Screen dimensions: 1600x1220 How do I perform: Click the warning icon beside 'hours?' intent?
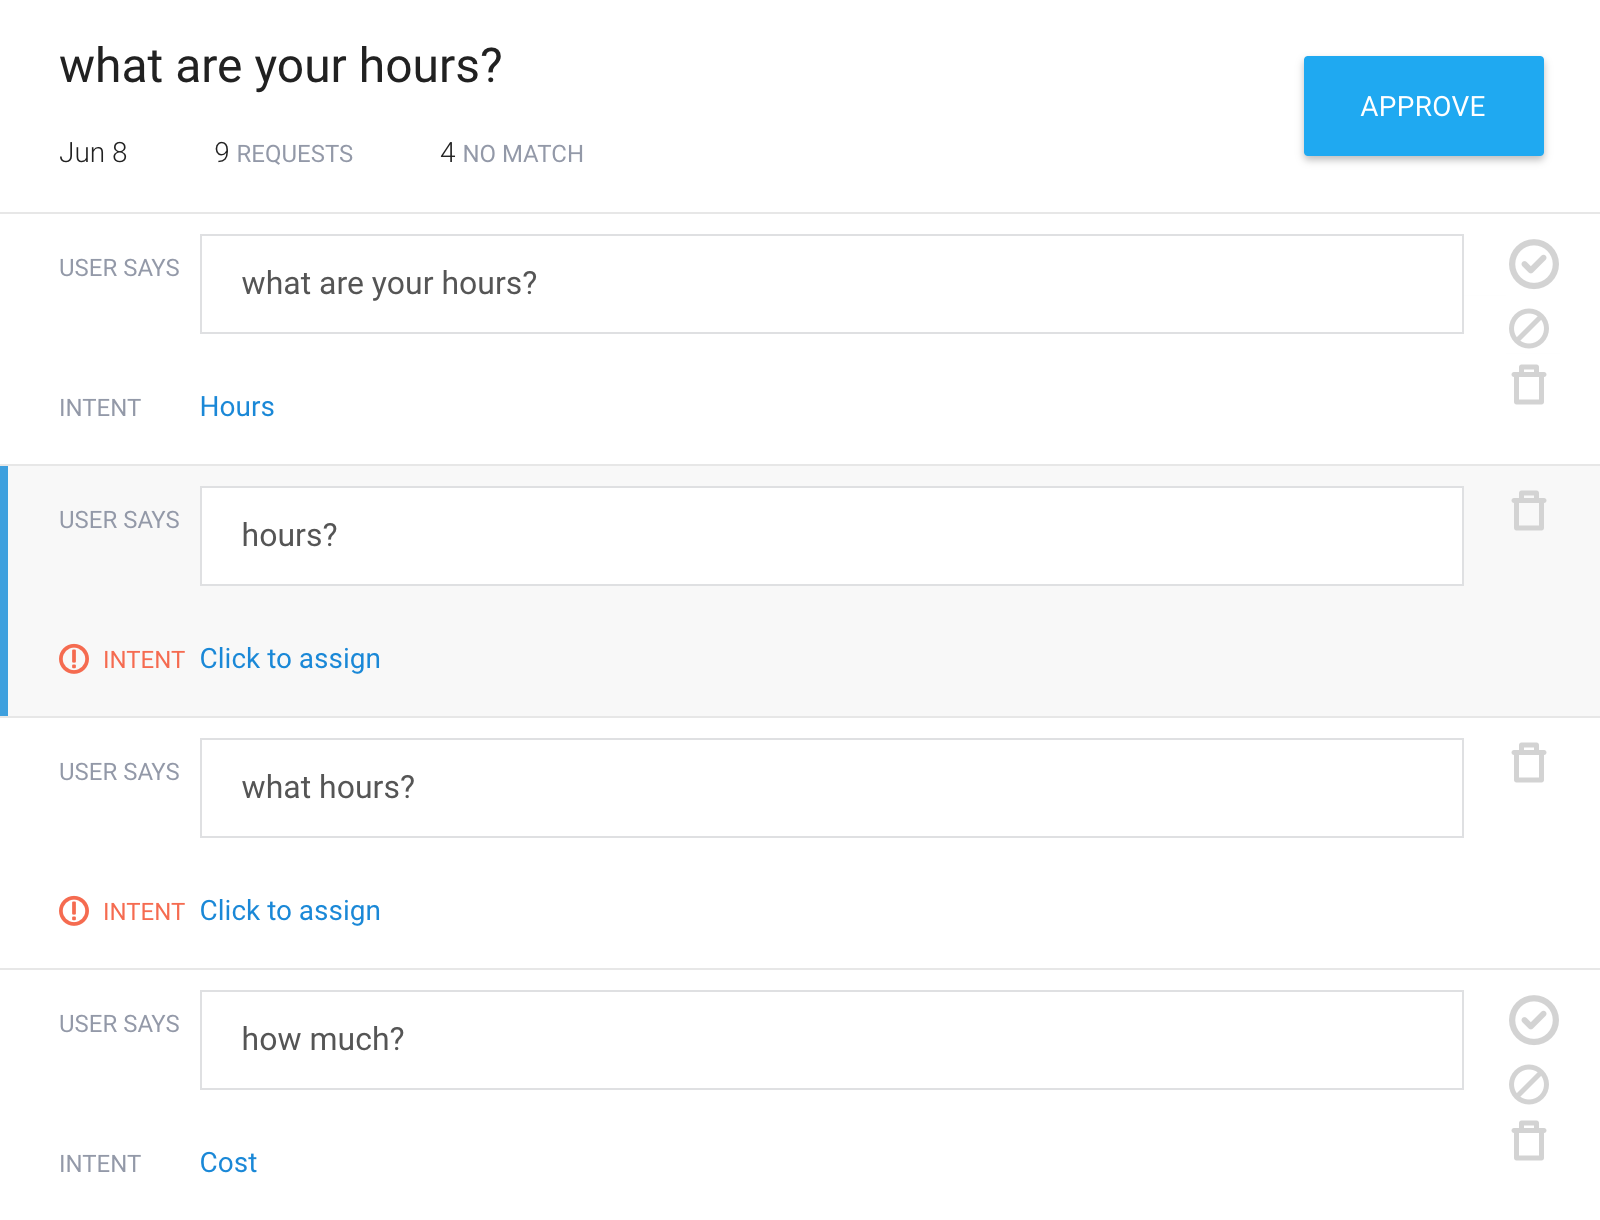[74, 659]
